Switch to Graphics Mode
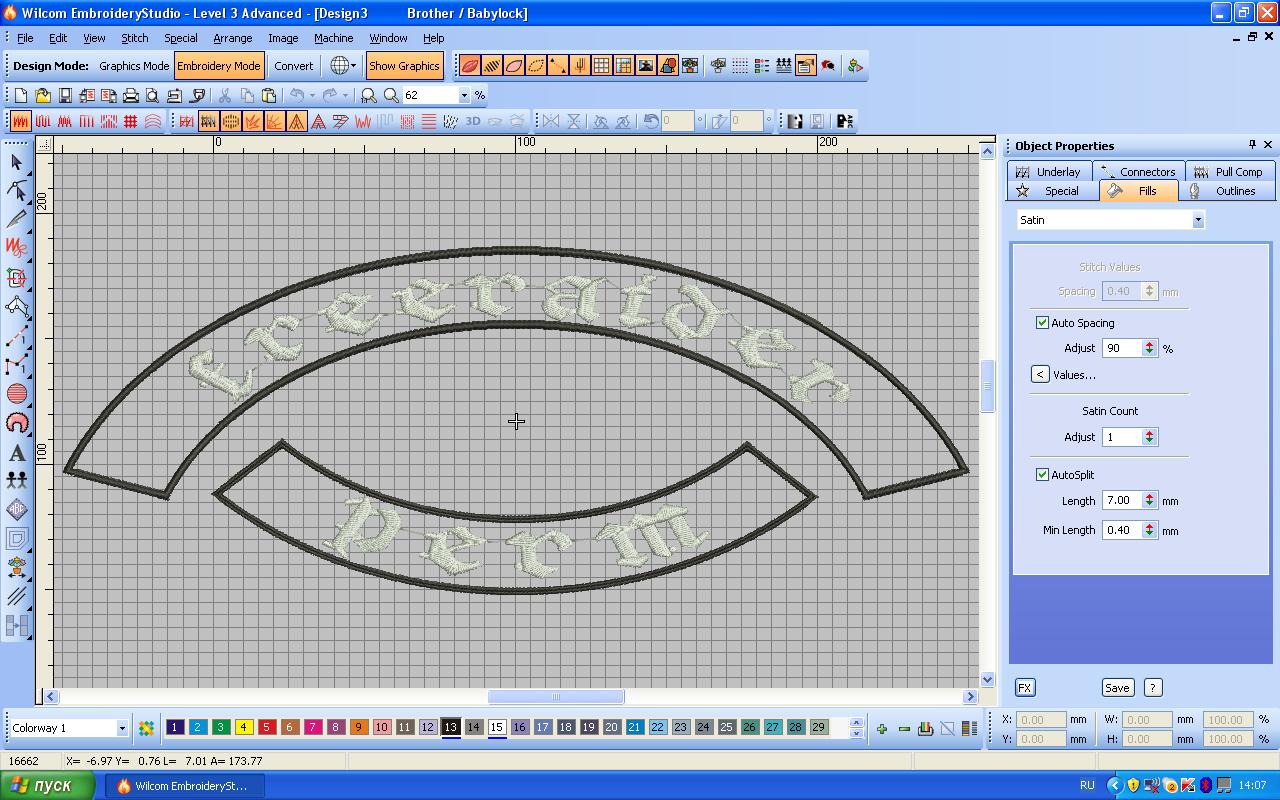Viewport: 1280px width, 800px height. (134, 66)
